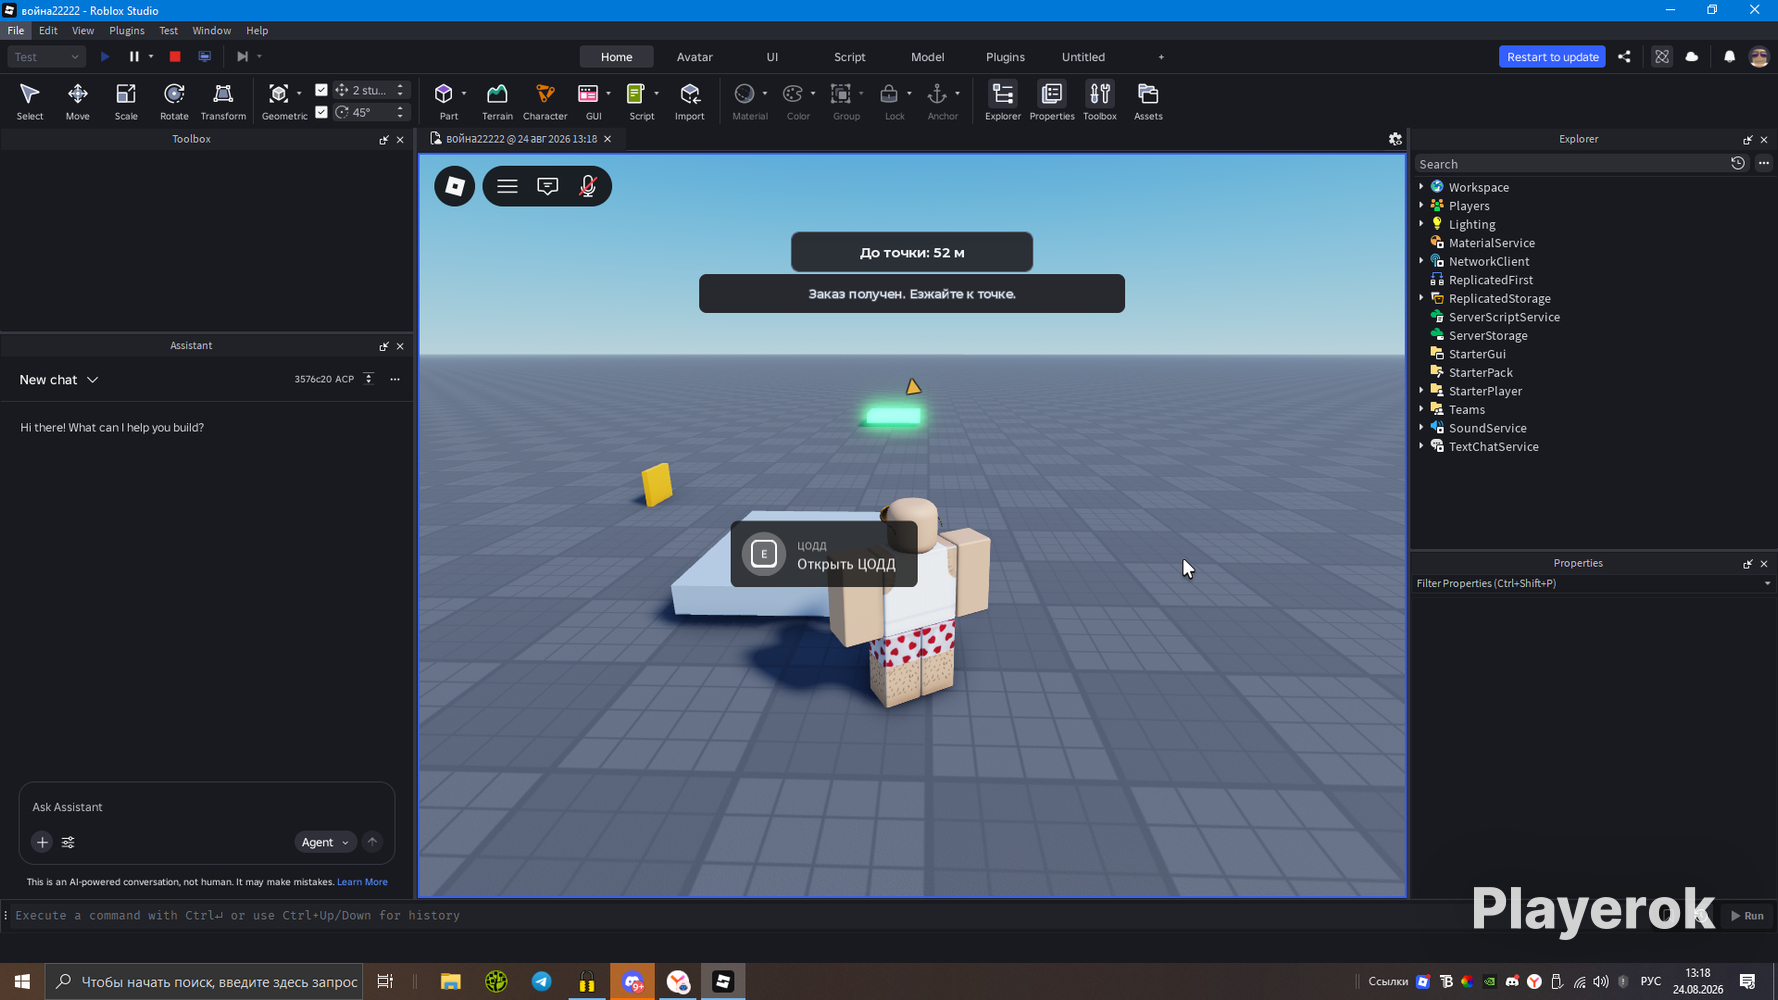The image size is (1778, 1000).
Task: Pick the Rotate tool
Action: click(x=174, y=101)
